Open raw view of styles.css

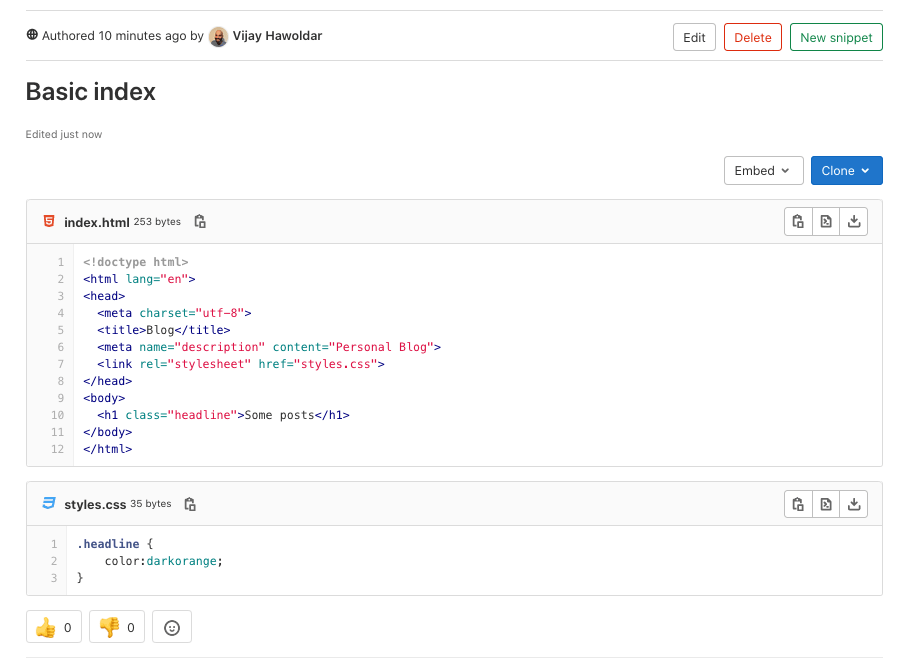point(826,504)
